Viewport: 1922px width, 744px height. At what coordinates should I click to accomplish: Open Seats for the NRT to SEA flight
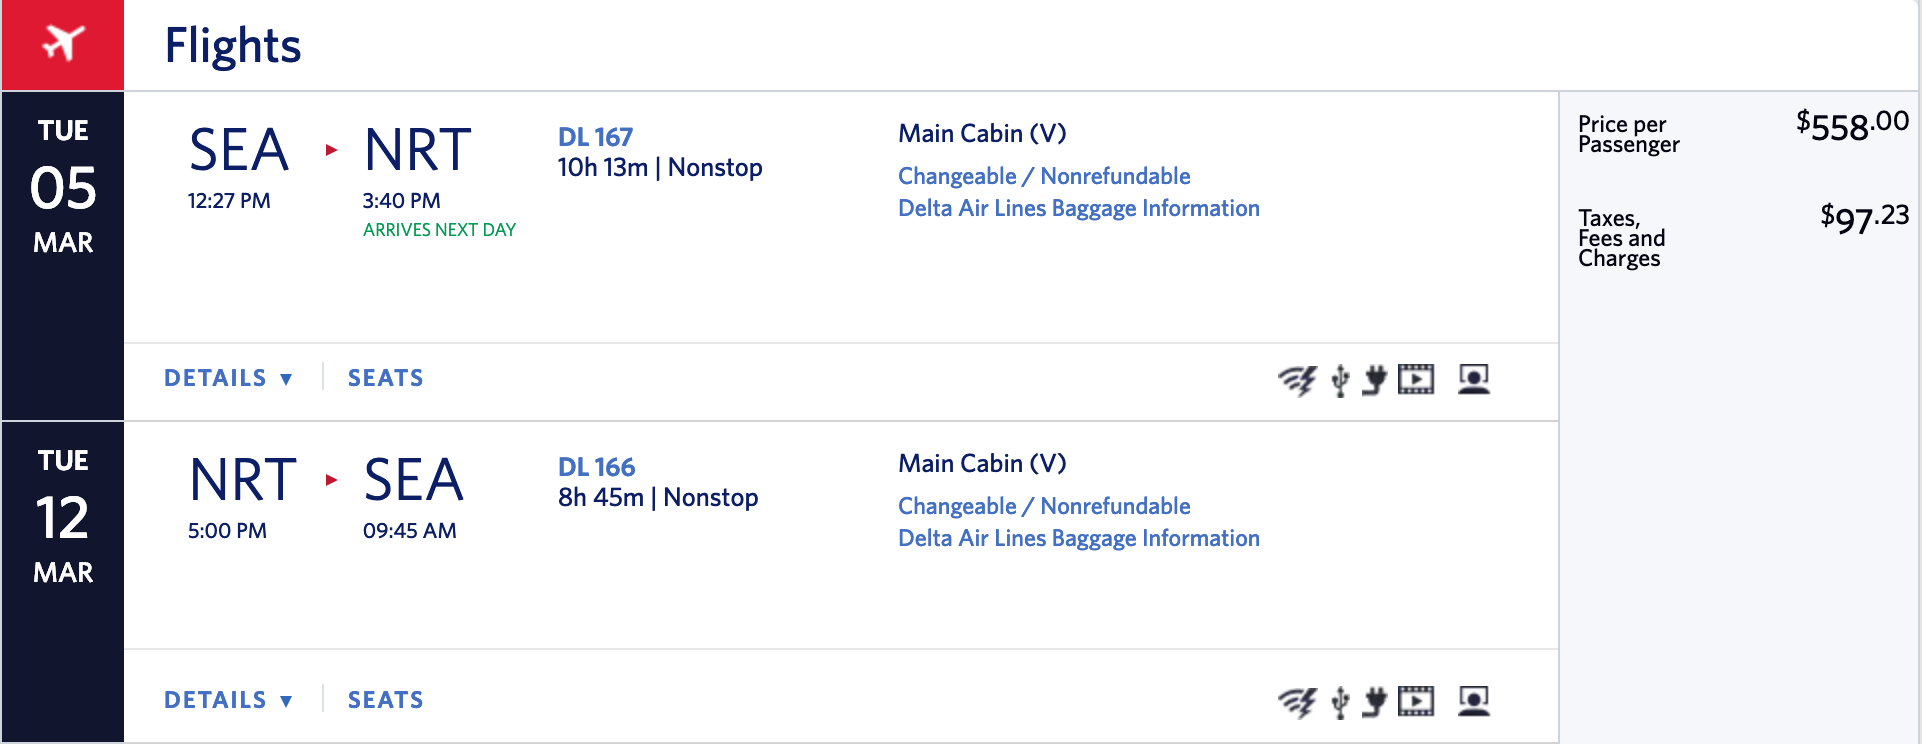pyautogui.click(x=385, y=700)
